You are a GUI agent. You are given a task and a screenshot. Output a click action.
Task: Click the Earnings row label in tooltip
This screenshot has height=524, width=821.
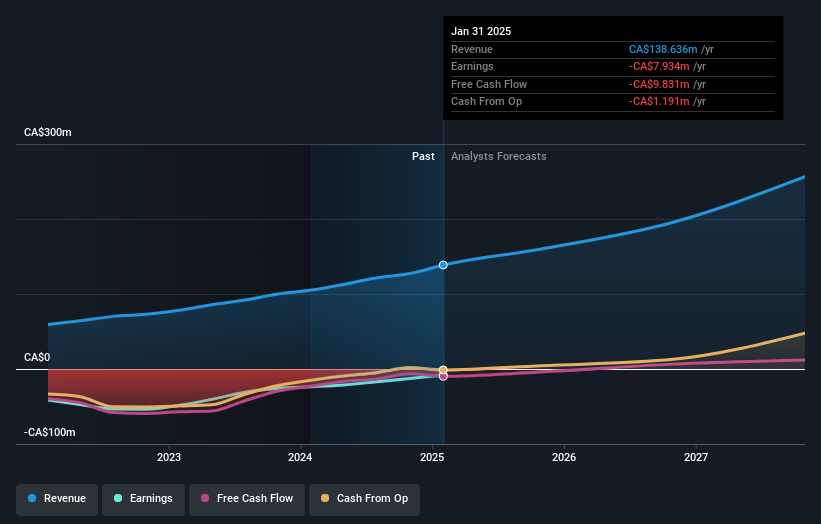click(x=472, y=66)
